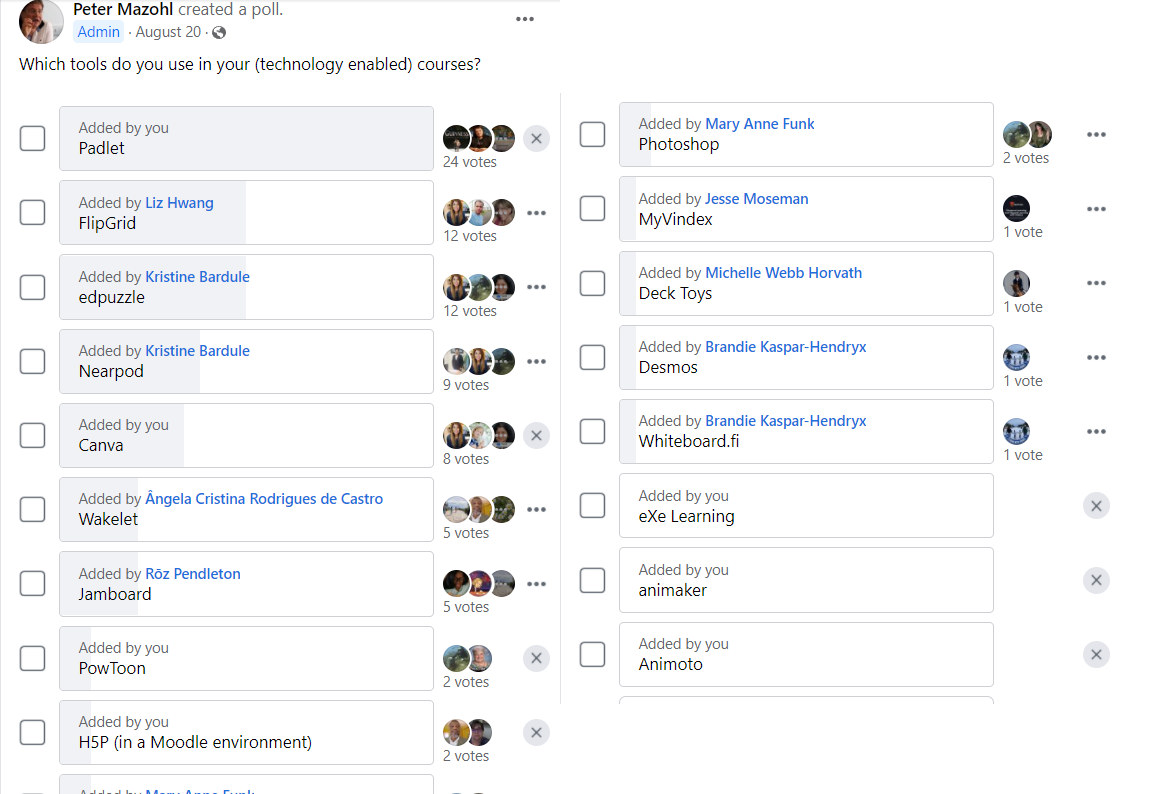Remove the Canva poll option
The height and width of the screenshot is (794, 1151).
537,436
